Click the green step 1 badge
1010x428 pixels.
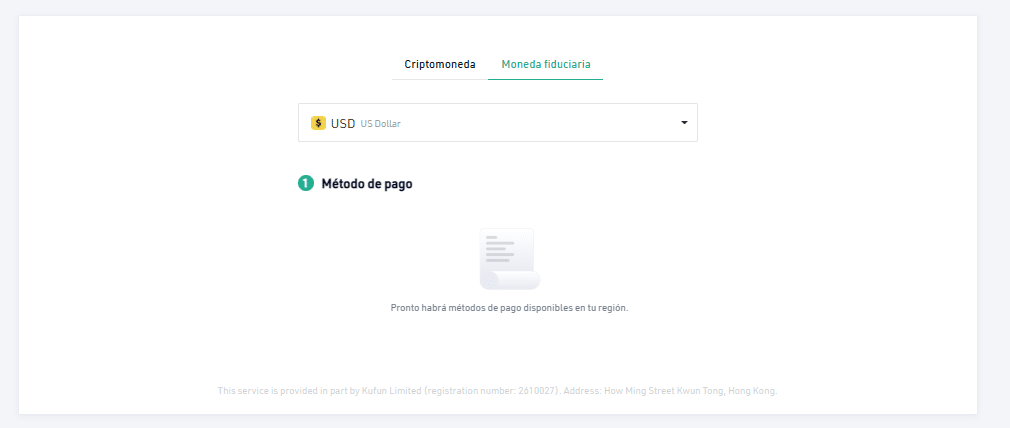click(306, 184)
